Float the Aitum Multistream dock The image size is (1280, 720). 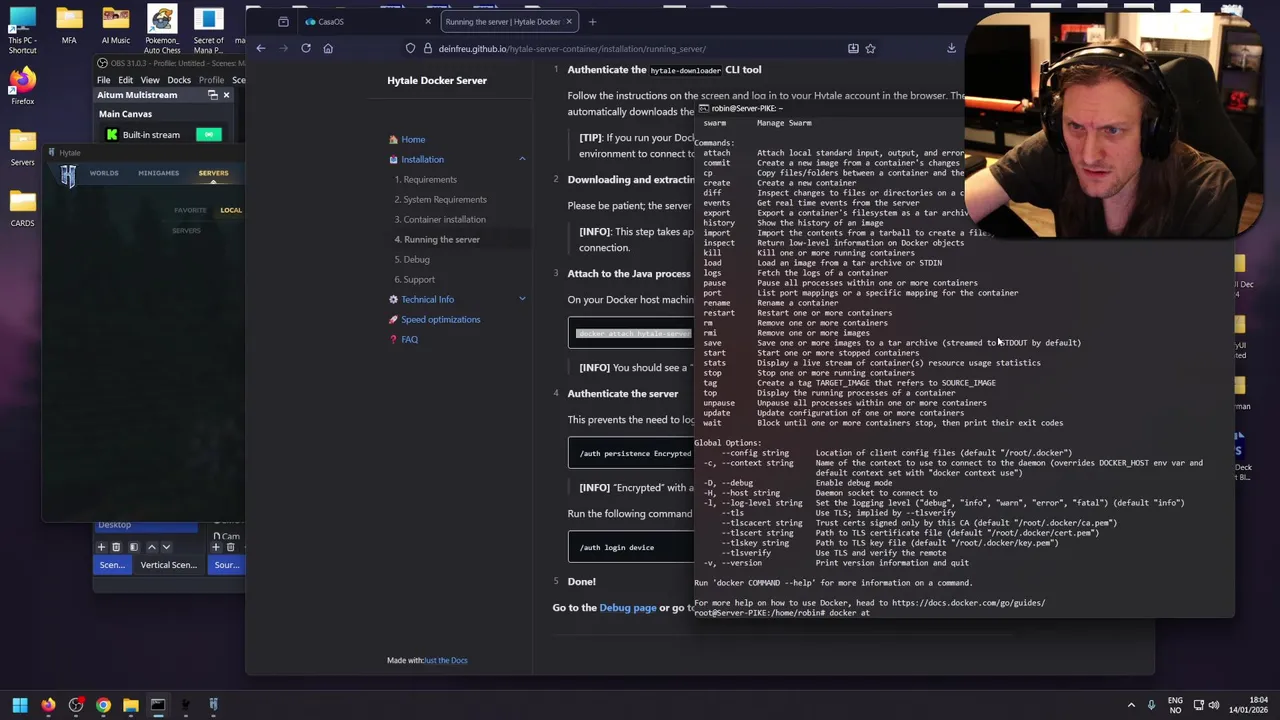(x=212, y=95)
